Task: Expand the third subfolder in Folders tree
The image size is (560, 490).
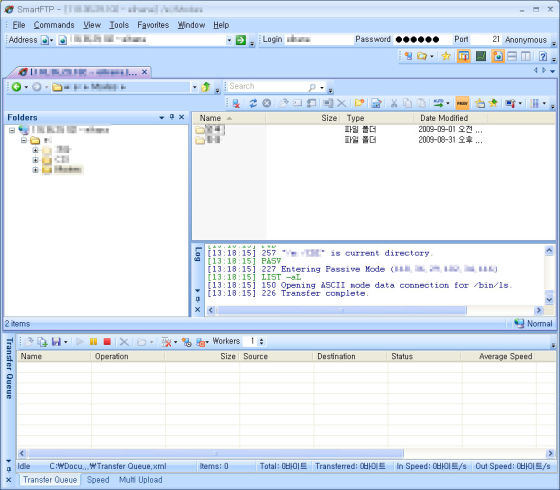Action: (x=35, y=170)
